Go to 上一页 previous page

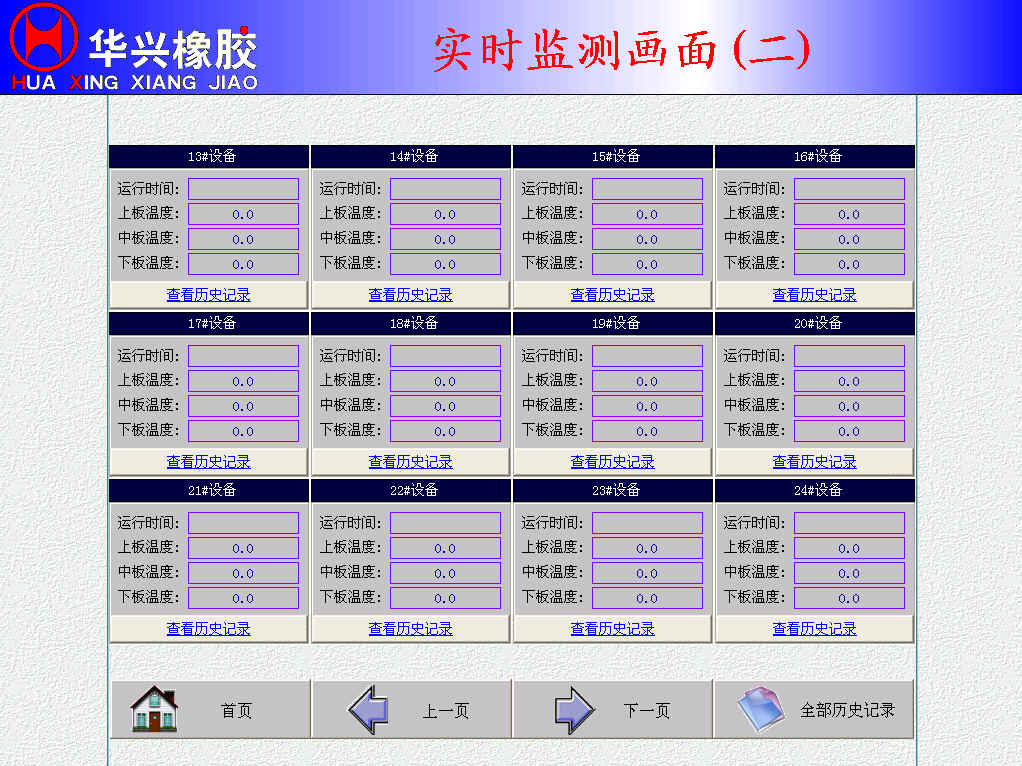click(412, 709)
